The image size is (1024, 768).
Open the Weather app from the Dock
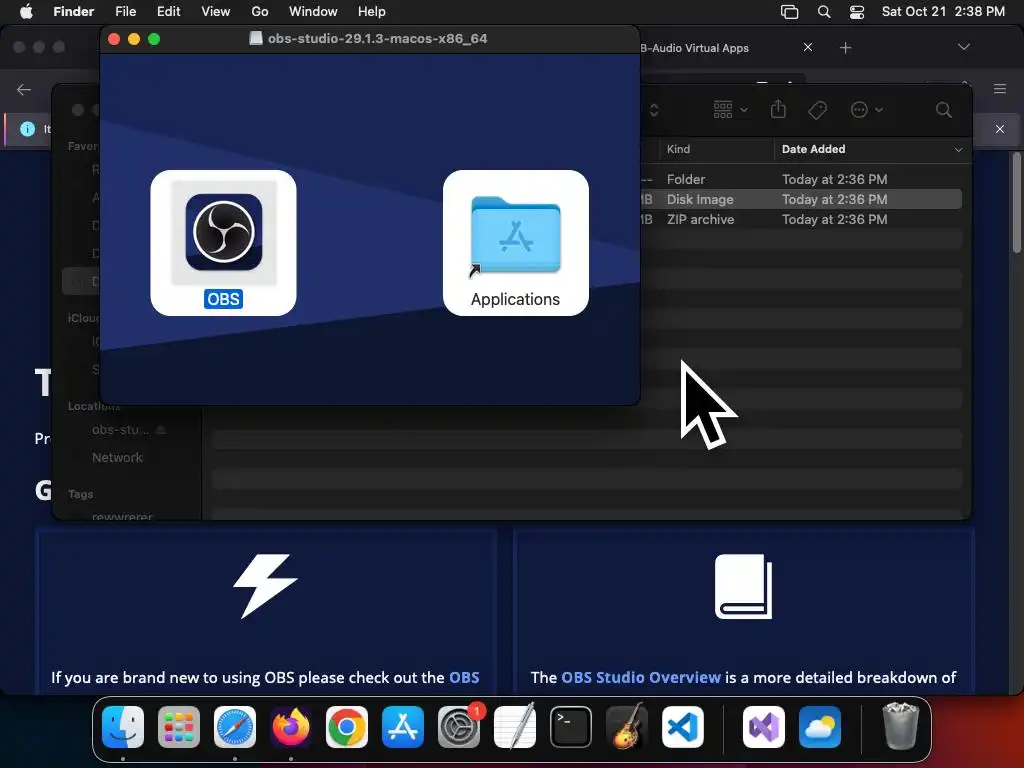[x=820, y=727]
